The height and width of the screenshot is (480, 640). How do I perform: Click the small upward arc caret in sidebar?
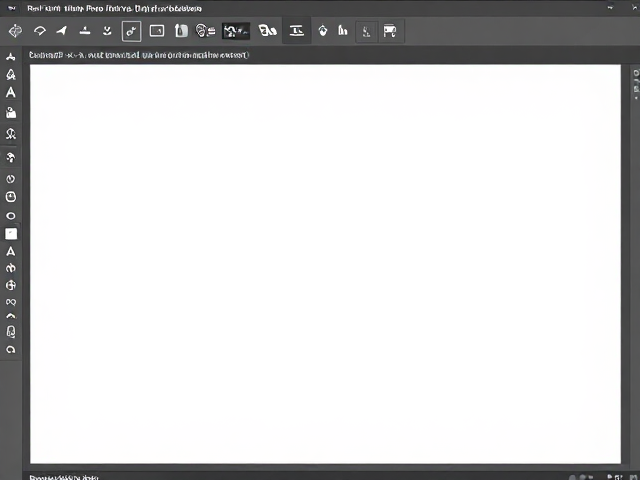(x=11, y=316)
